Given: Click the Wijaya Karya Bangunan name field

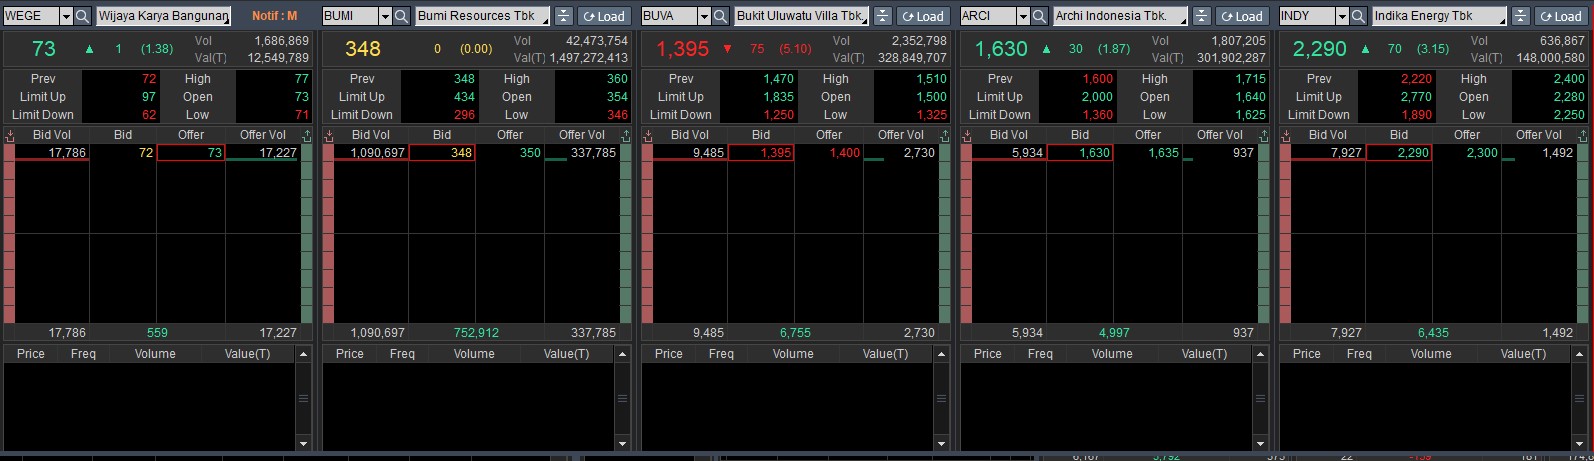Looking at the screenshot, I should [164, 16].
